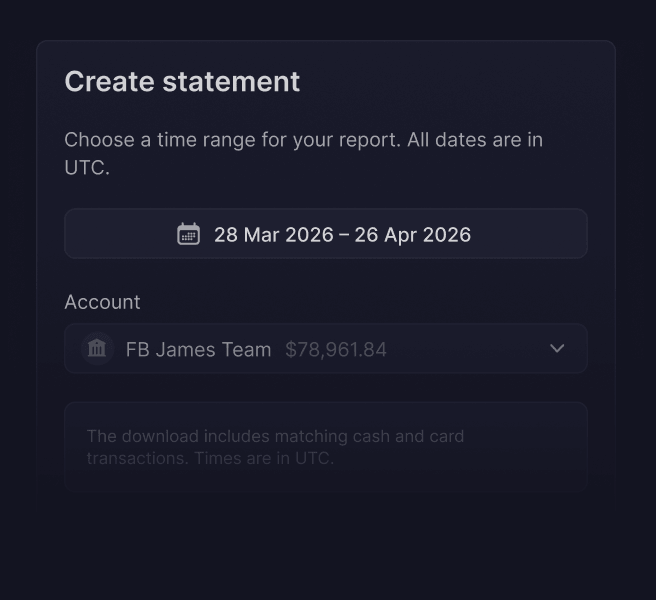Click the download info note box
The image size is (656, 600).
(x=326, y=446)
